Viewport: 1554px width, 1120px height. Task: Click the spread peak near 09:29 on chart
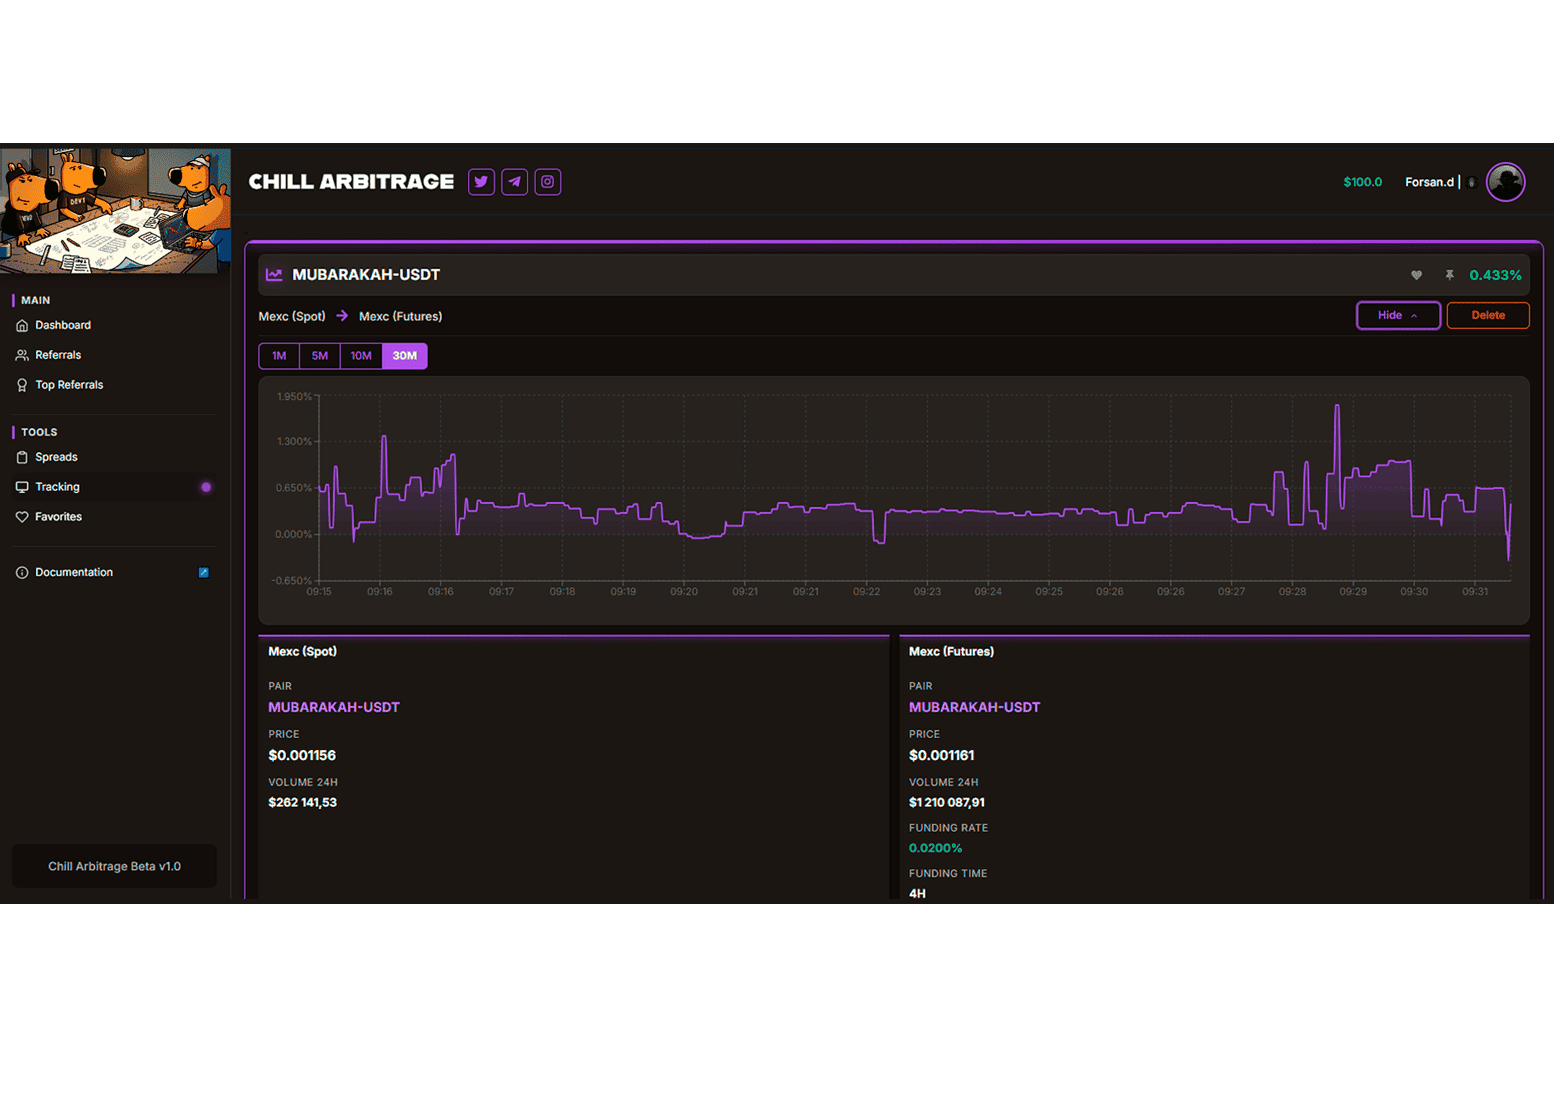(1337, 406)
